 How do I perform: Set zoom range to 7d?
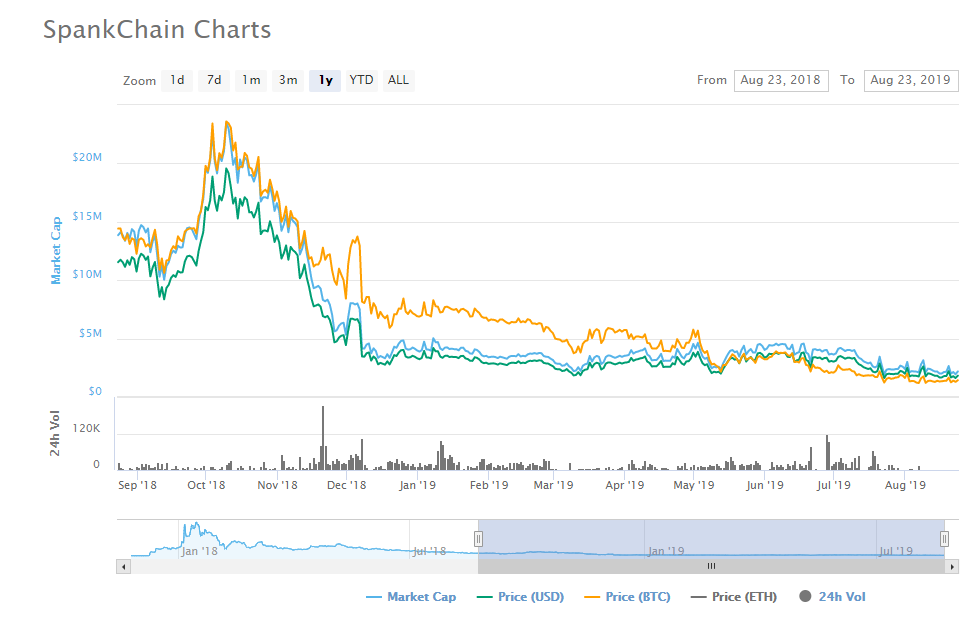click(214, 80)
